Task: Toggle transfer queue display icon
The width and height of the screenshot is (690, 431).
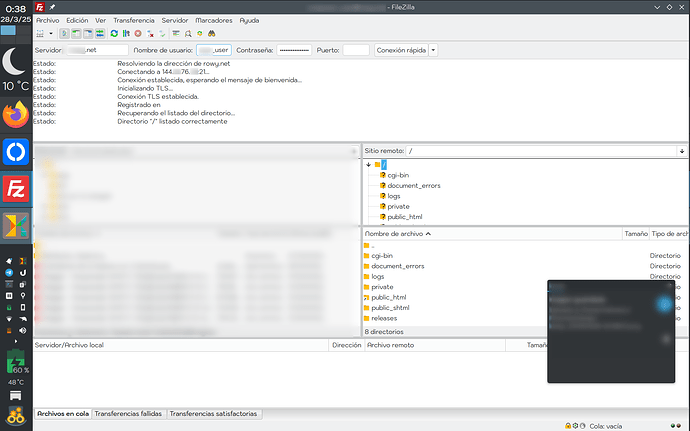Action: (99, 33)
